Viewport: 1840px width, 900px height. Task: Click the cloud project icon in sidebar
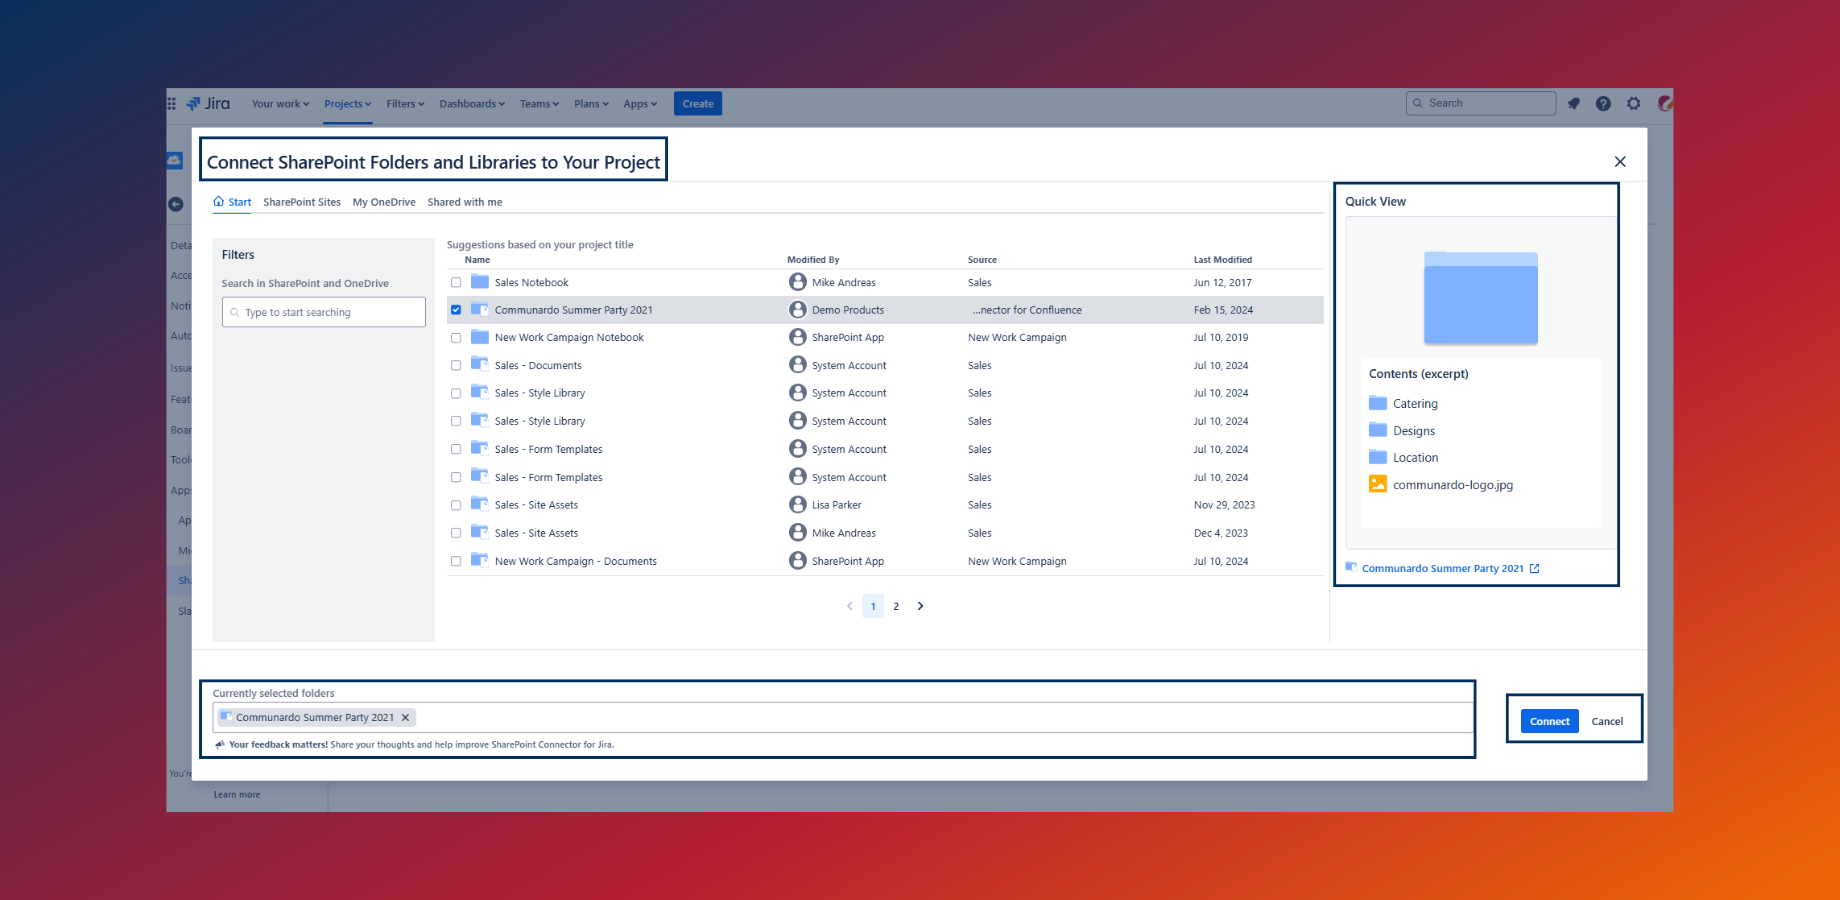click(174, 160)
